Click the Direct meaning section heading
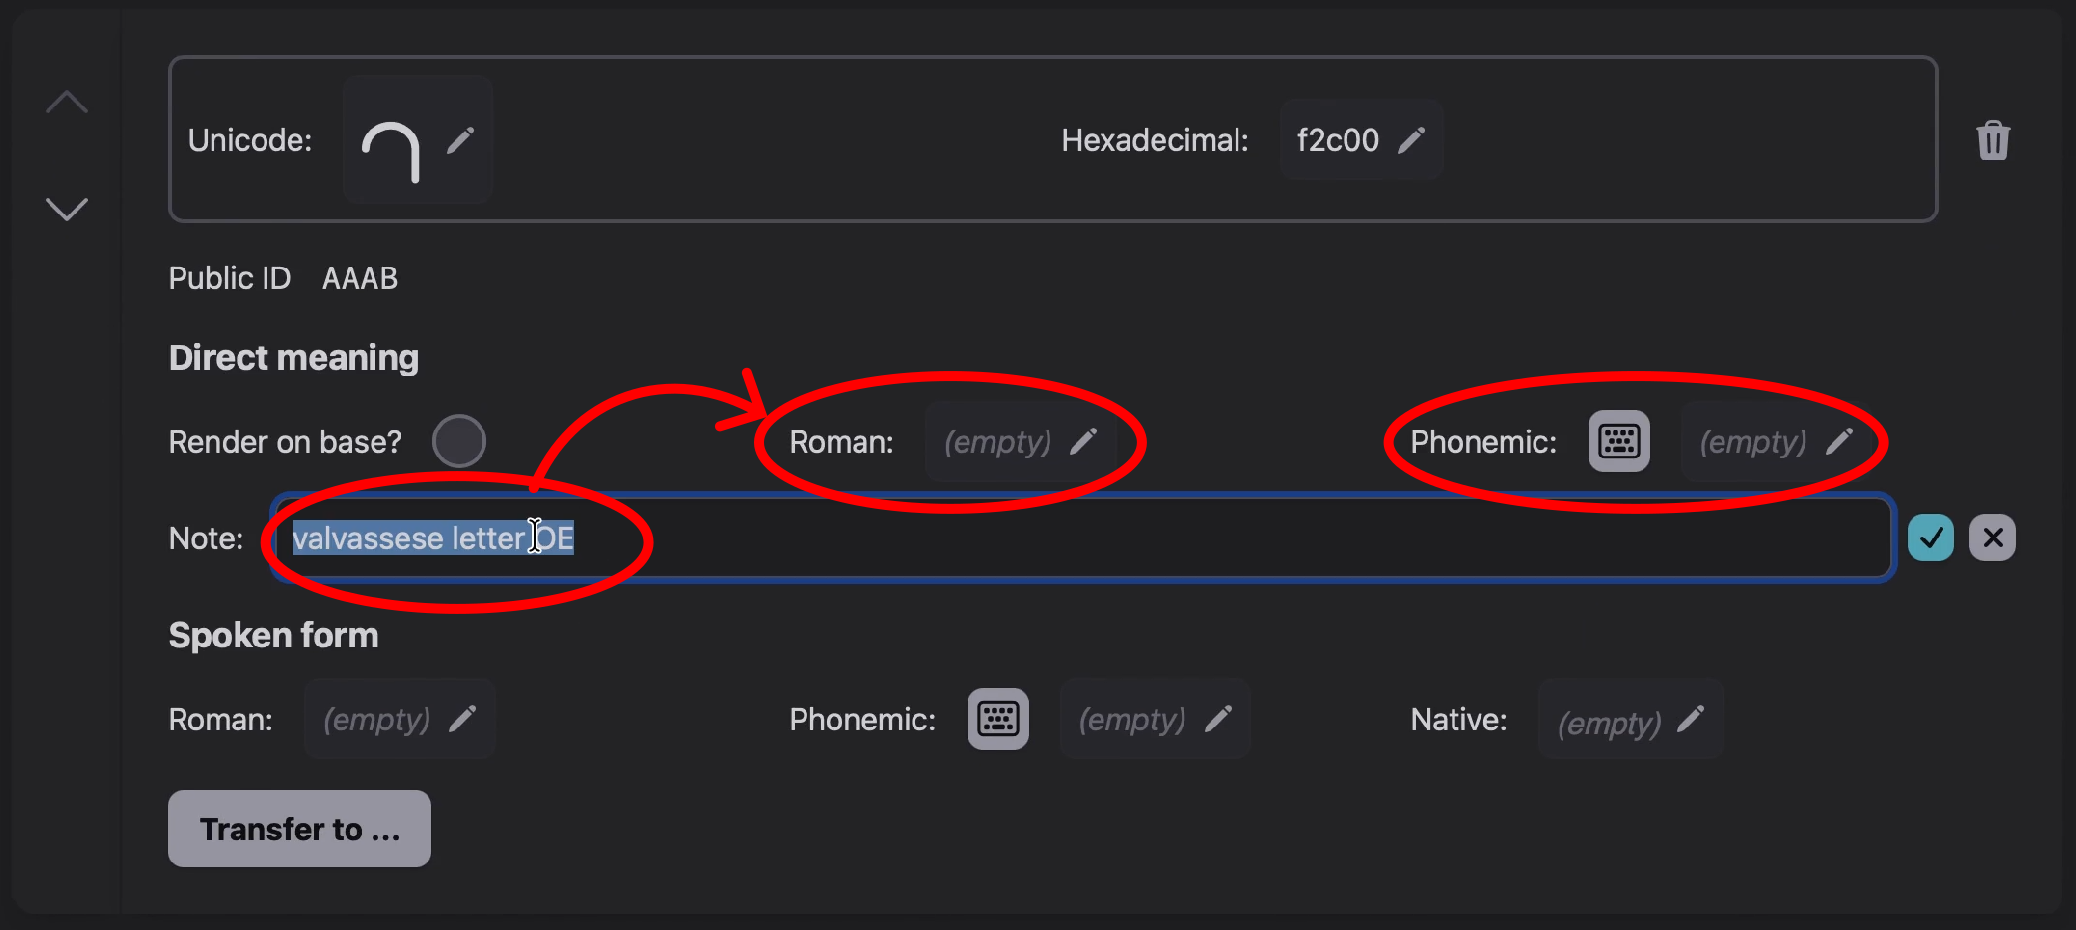The image size is (2076, 930). [293, 357]
